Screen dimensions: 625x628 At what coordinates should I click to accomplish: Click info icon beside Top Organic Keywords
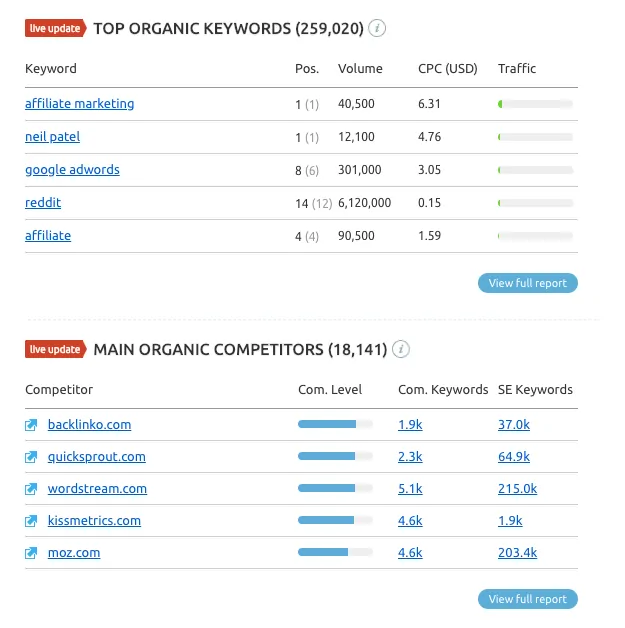(377, 28)
